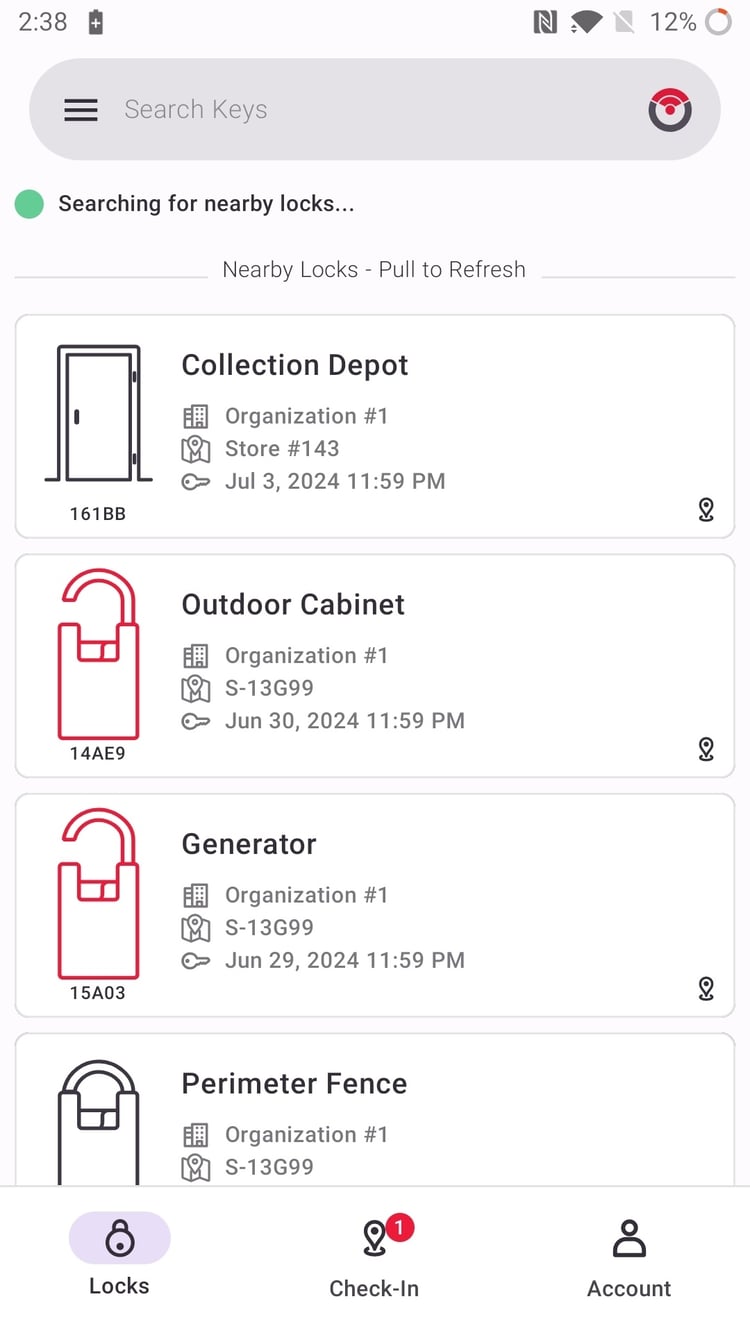Tap the green searching status indicator

(30, 204)
